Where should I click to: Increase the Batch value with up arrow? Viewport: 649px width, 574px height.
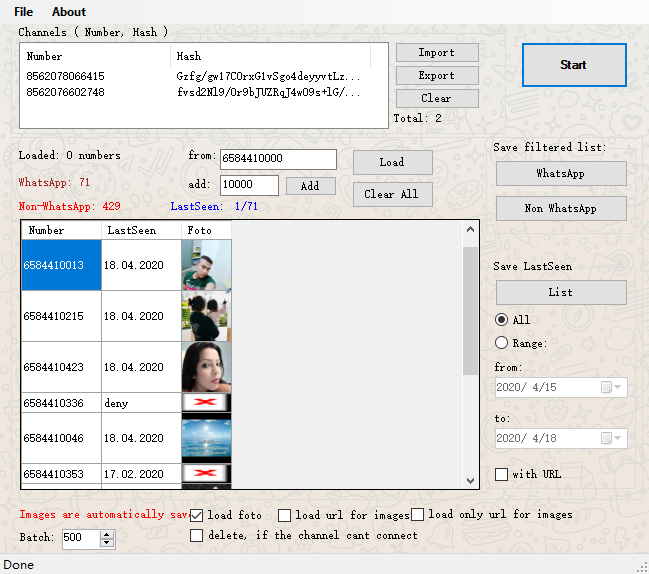107,534
